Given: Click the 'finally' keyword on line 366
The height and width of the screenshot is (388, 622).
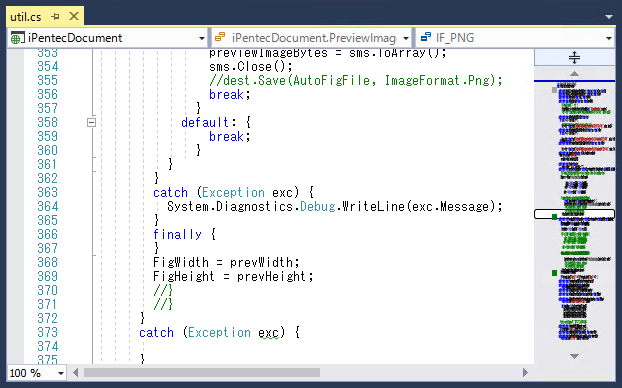Looking at the screenshot, I should [177, 234].
